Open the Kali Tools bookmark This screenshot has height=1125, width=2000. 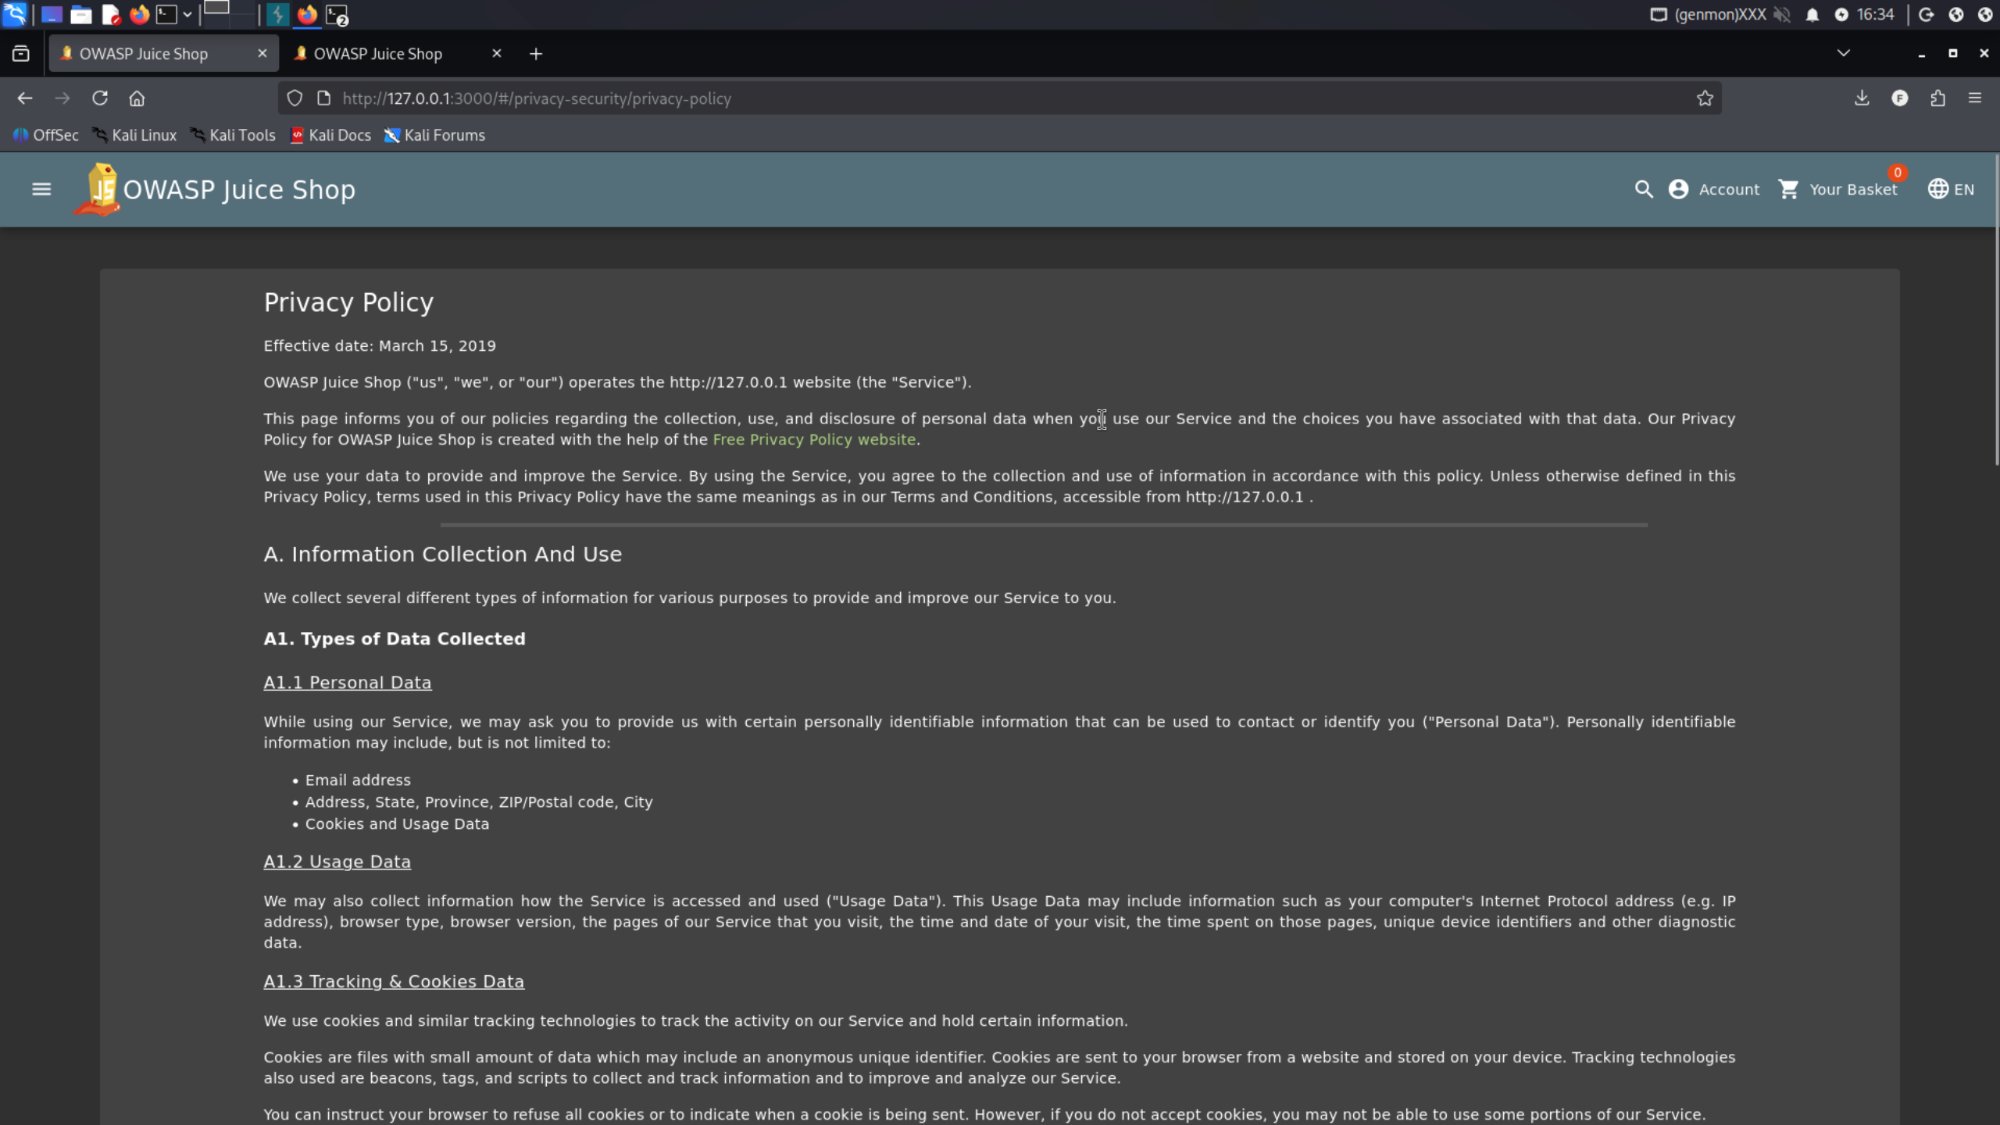pos(232,135)
